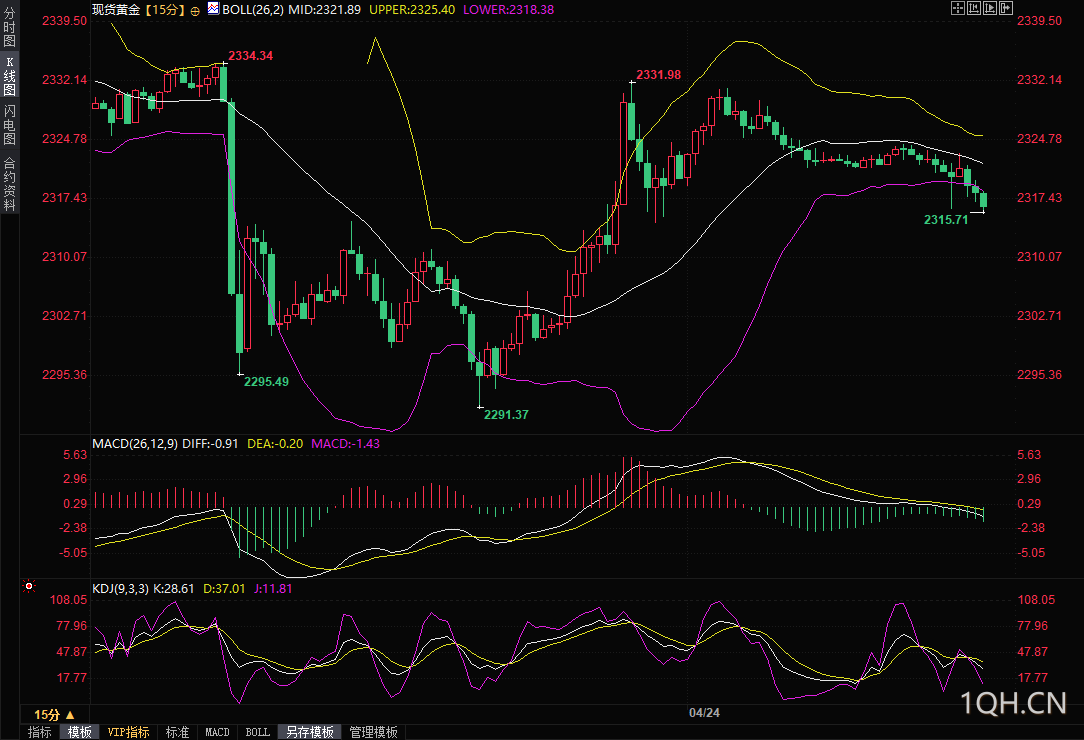Click 管理模板 to manage templates
Viewport: 1084px width, 740px height.
[373, 732]
